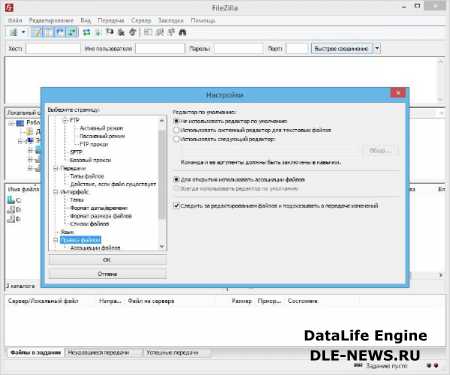Open the Вид menu
450x375 pixels.
[86, 20]
